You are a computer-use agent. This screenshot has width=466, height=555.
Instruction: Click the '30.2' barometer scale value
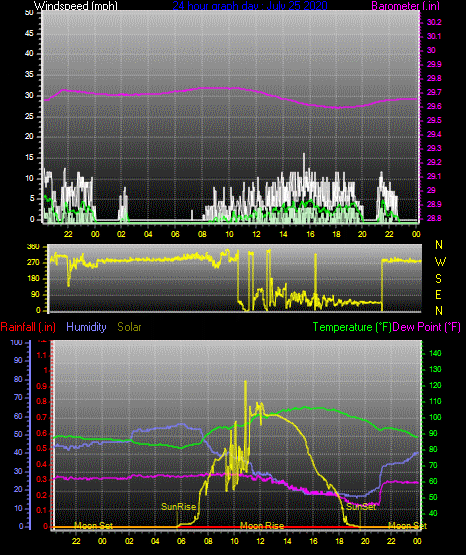point(434,22)
